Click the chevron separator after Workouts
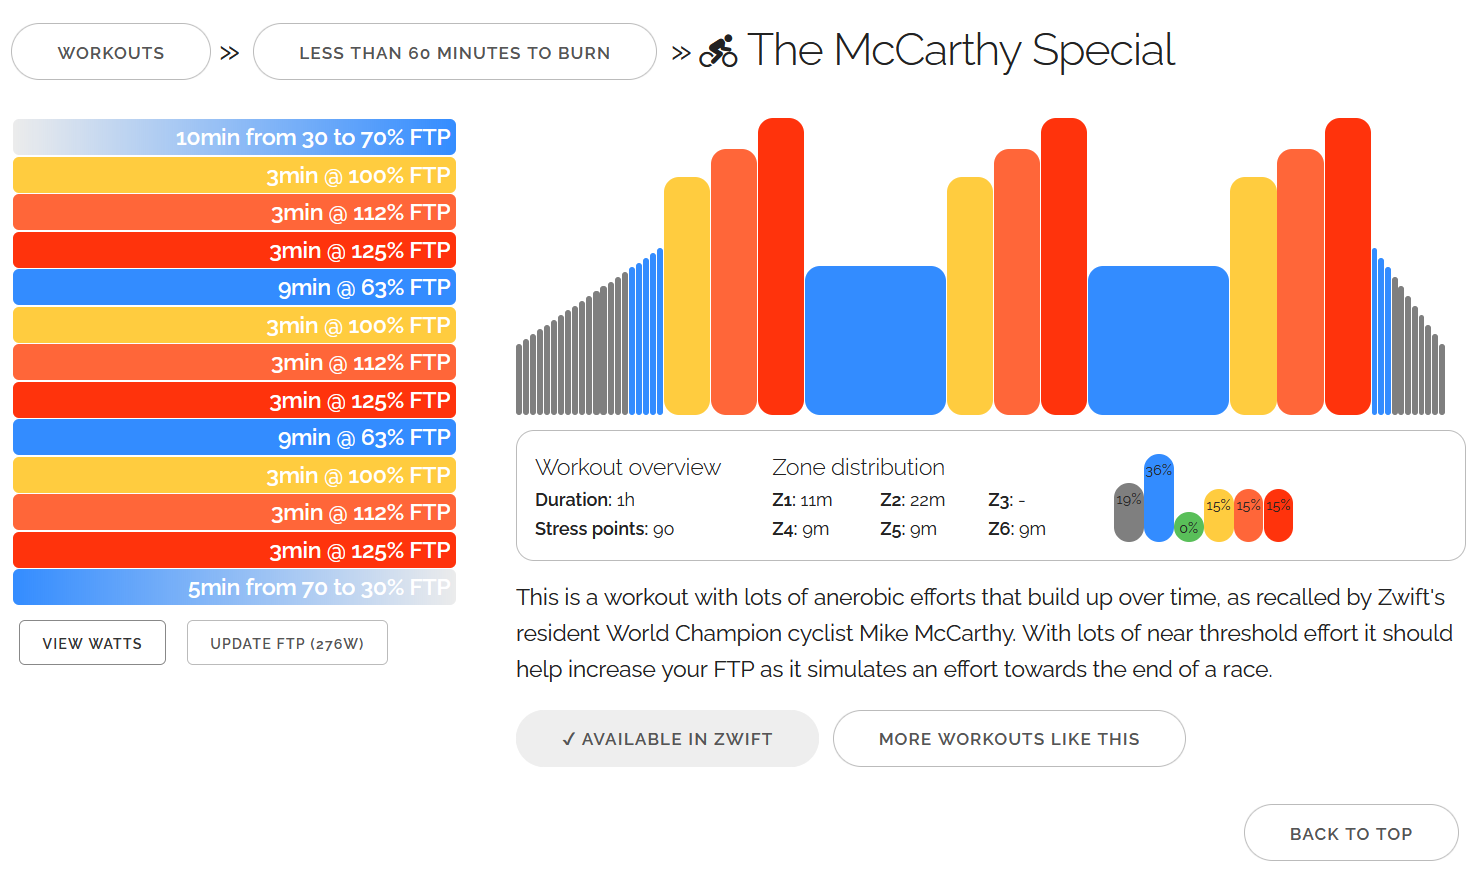Image resolution: width=1476 pixels, height=884 pixels. pyautogui.click(x=230, y=53)
